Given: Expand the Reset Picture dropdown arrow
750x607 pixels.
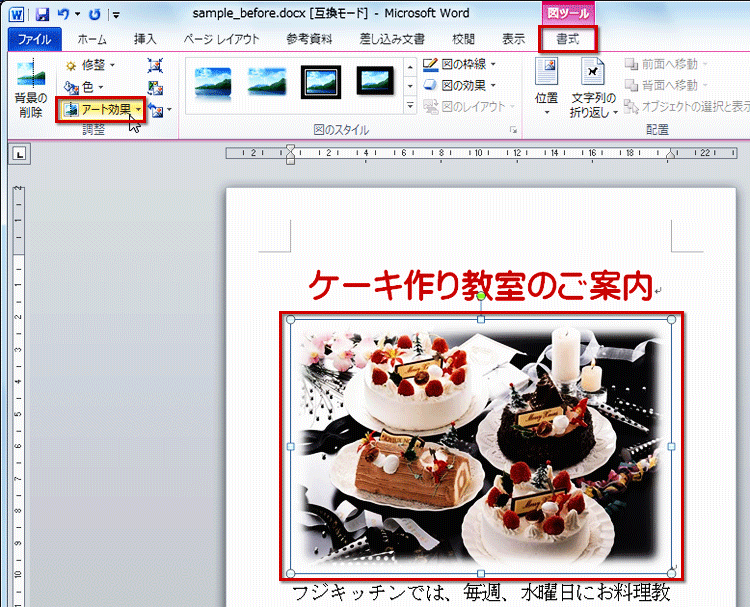Looking at the screenshot, I should (x=169, y=110).
